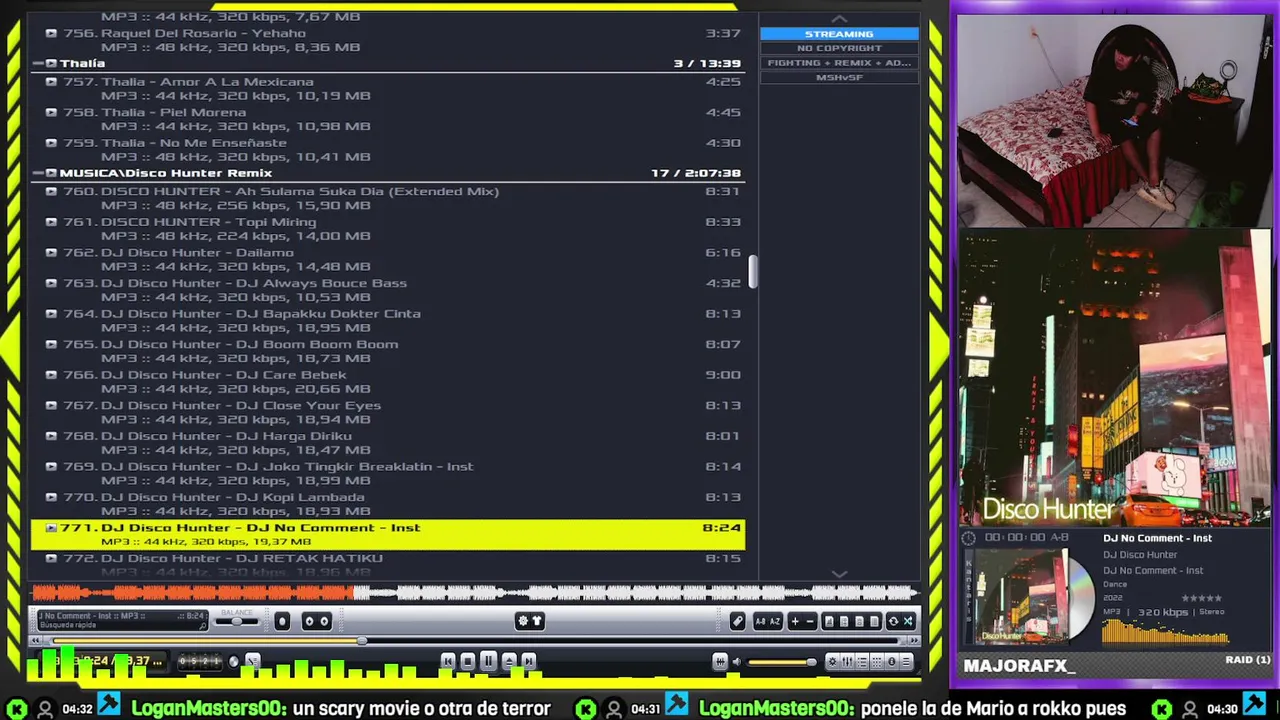
Task: Toggle checkbox for track 757 Amor A La Mexicana
Action: (x=51, y=82)
